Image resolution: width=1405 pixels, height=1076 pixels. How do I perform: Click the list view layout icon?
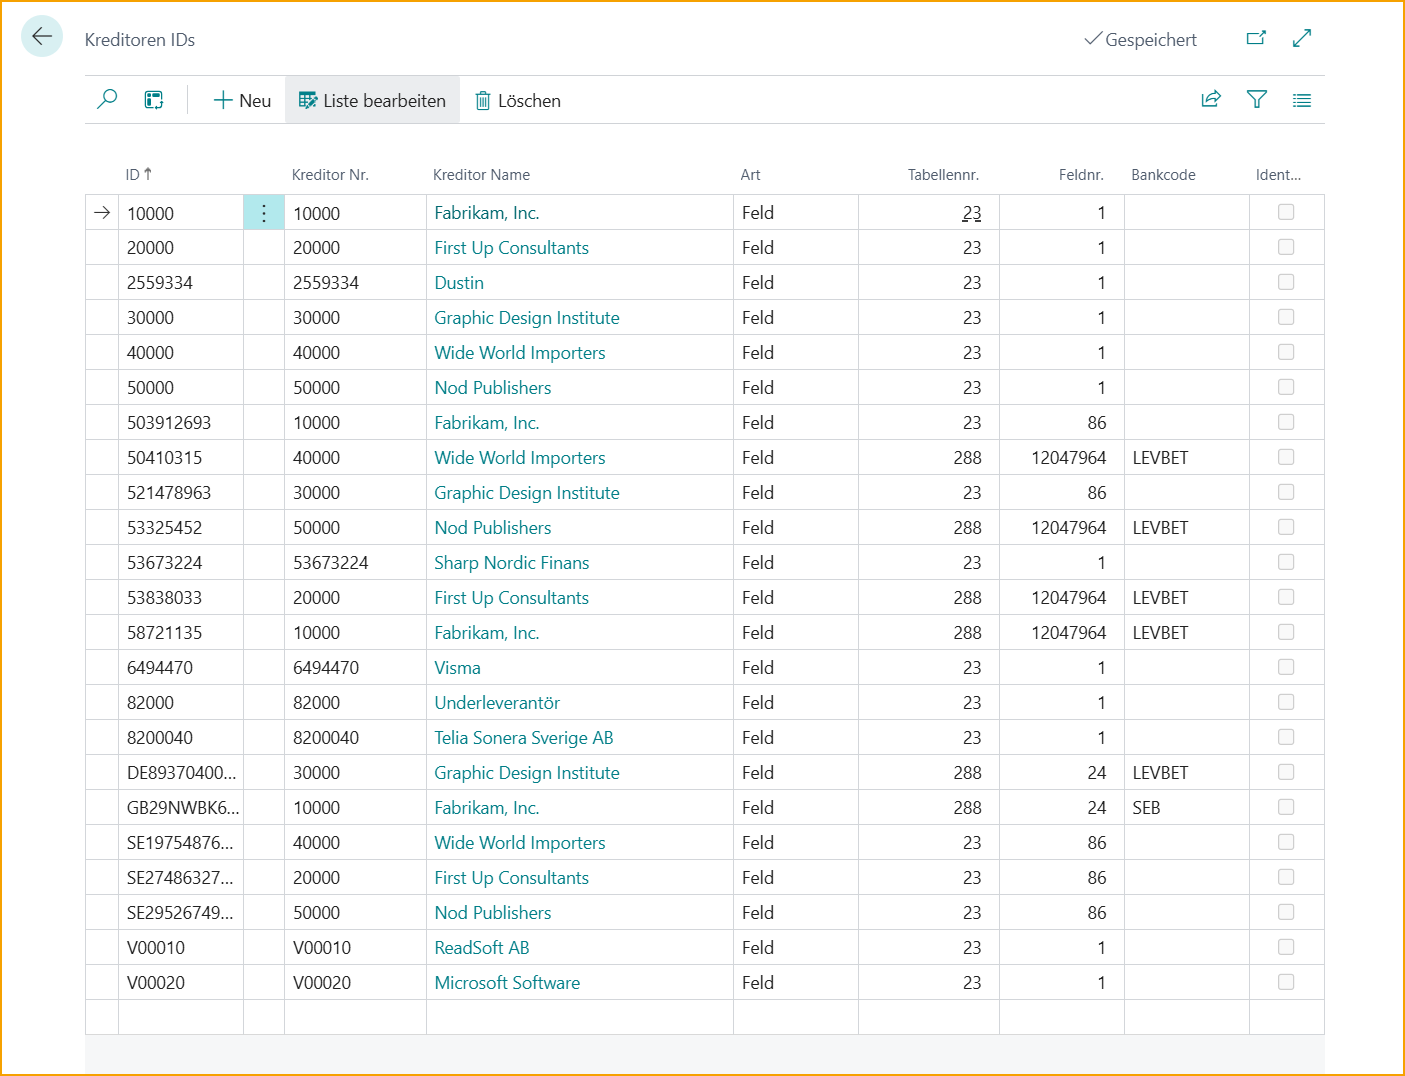click(x=1302, y=100)
